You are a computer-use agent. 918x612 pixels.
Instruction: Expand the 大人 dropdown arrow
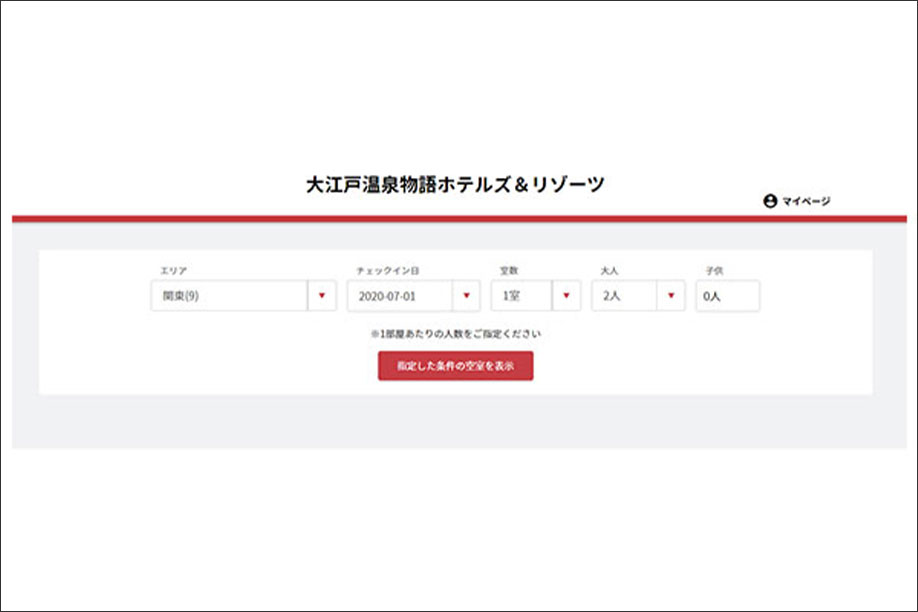pos(671,296)
